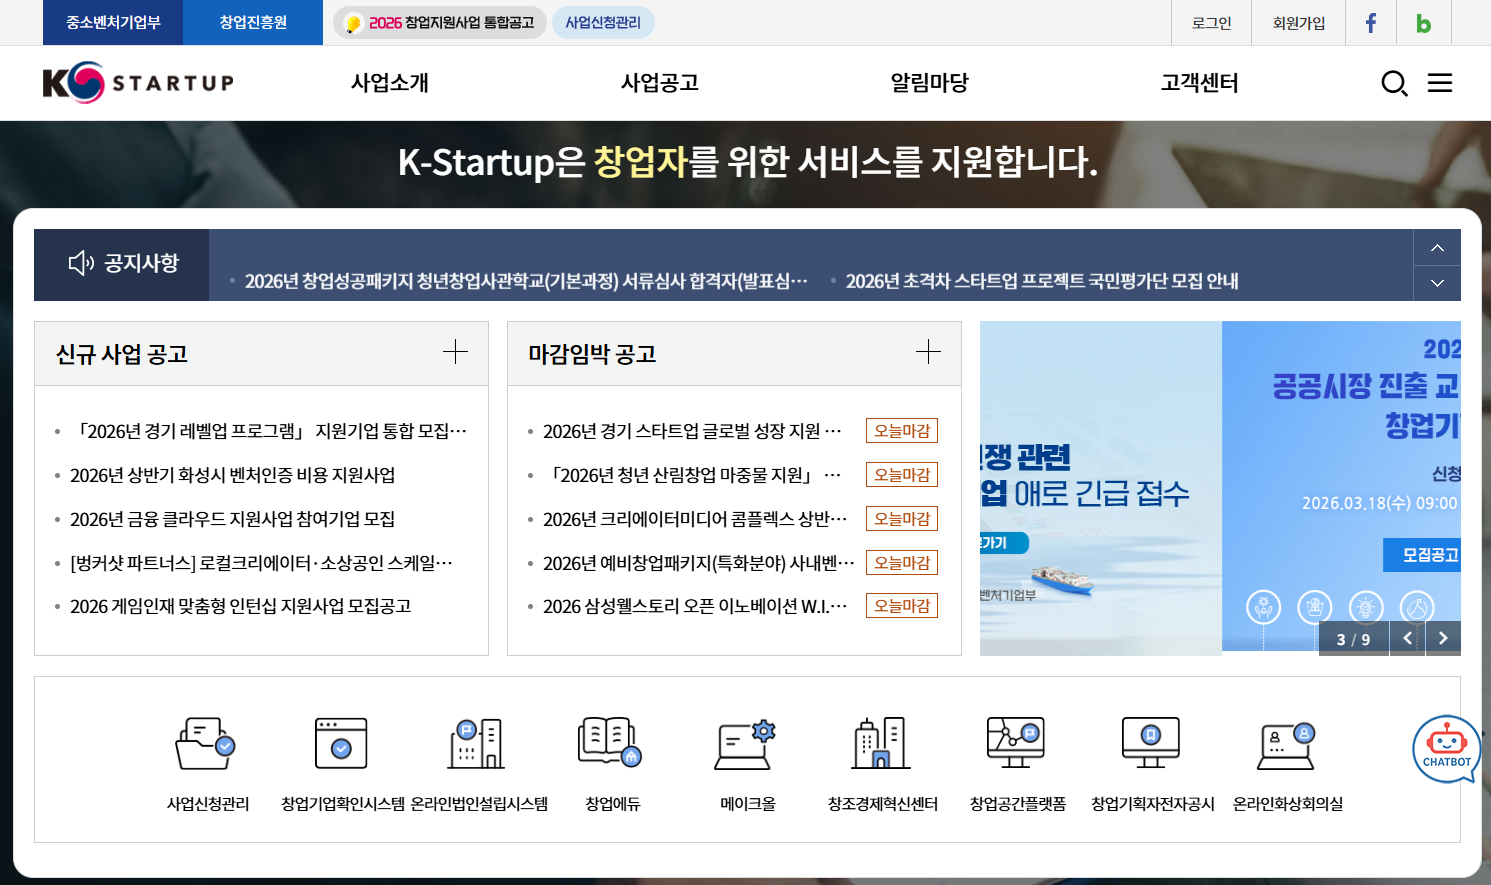
Task: Advance the banner carousel with next arrow
Action: [1443, 637]
